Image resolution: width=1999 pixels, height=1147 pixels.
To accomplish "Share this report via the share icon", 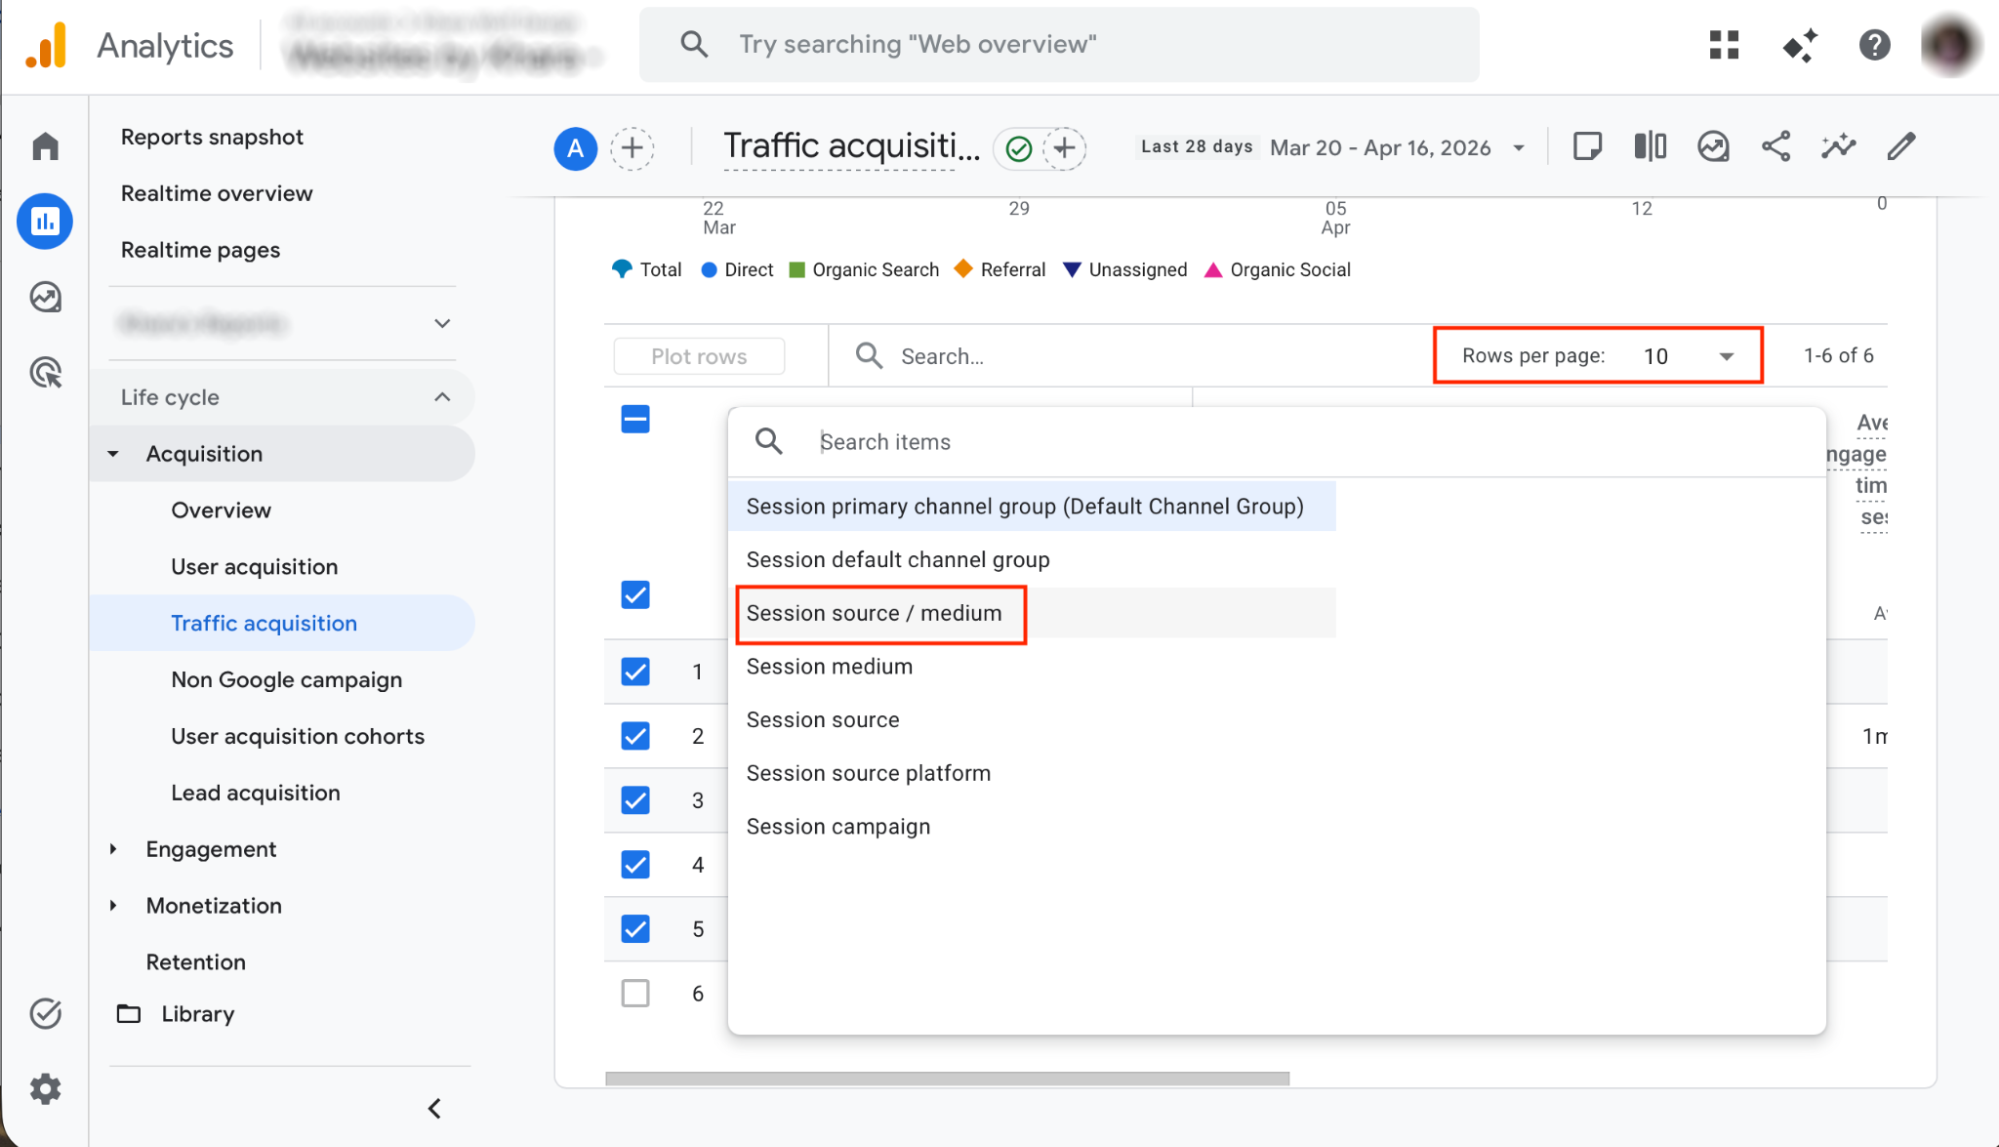I will point(1776,146).
